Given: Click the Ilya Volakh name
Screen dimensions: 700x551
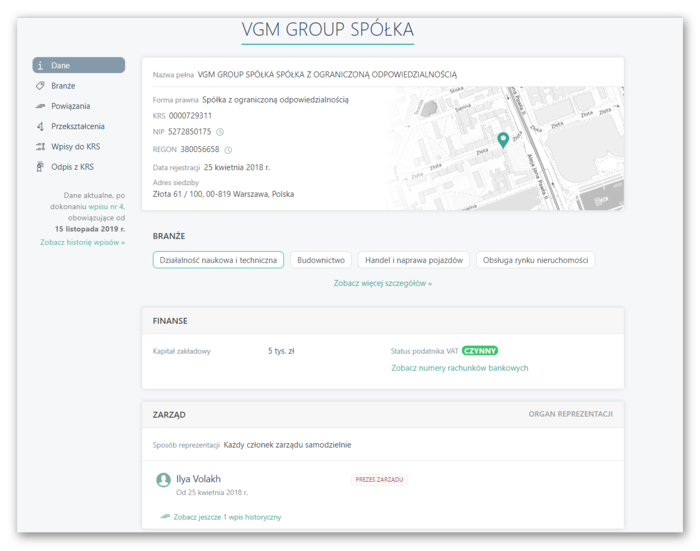Looking at the screenshot, I should click(x=198, y=479).
